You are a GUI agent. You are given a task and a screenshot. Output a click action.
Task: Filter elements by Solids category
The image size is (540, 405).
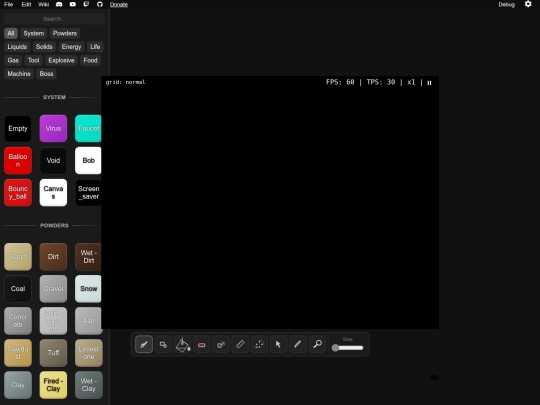pos(44,47)
